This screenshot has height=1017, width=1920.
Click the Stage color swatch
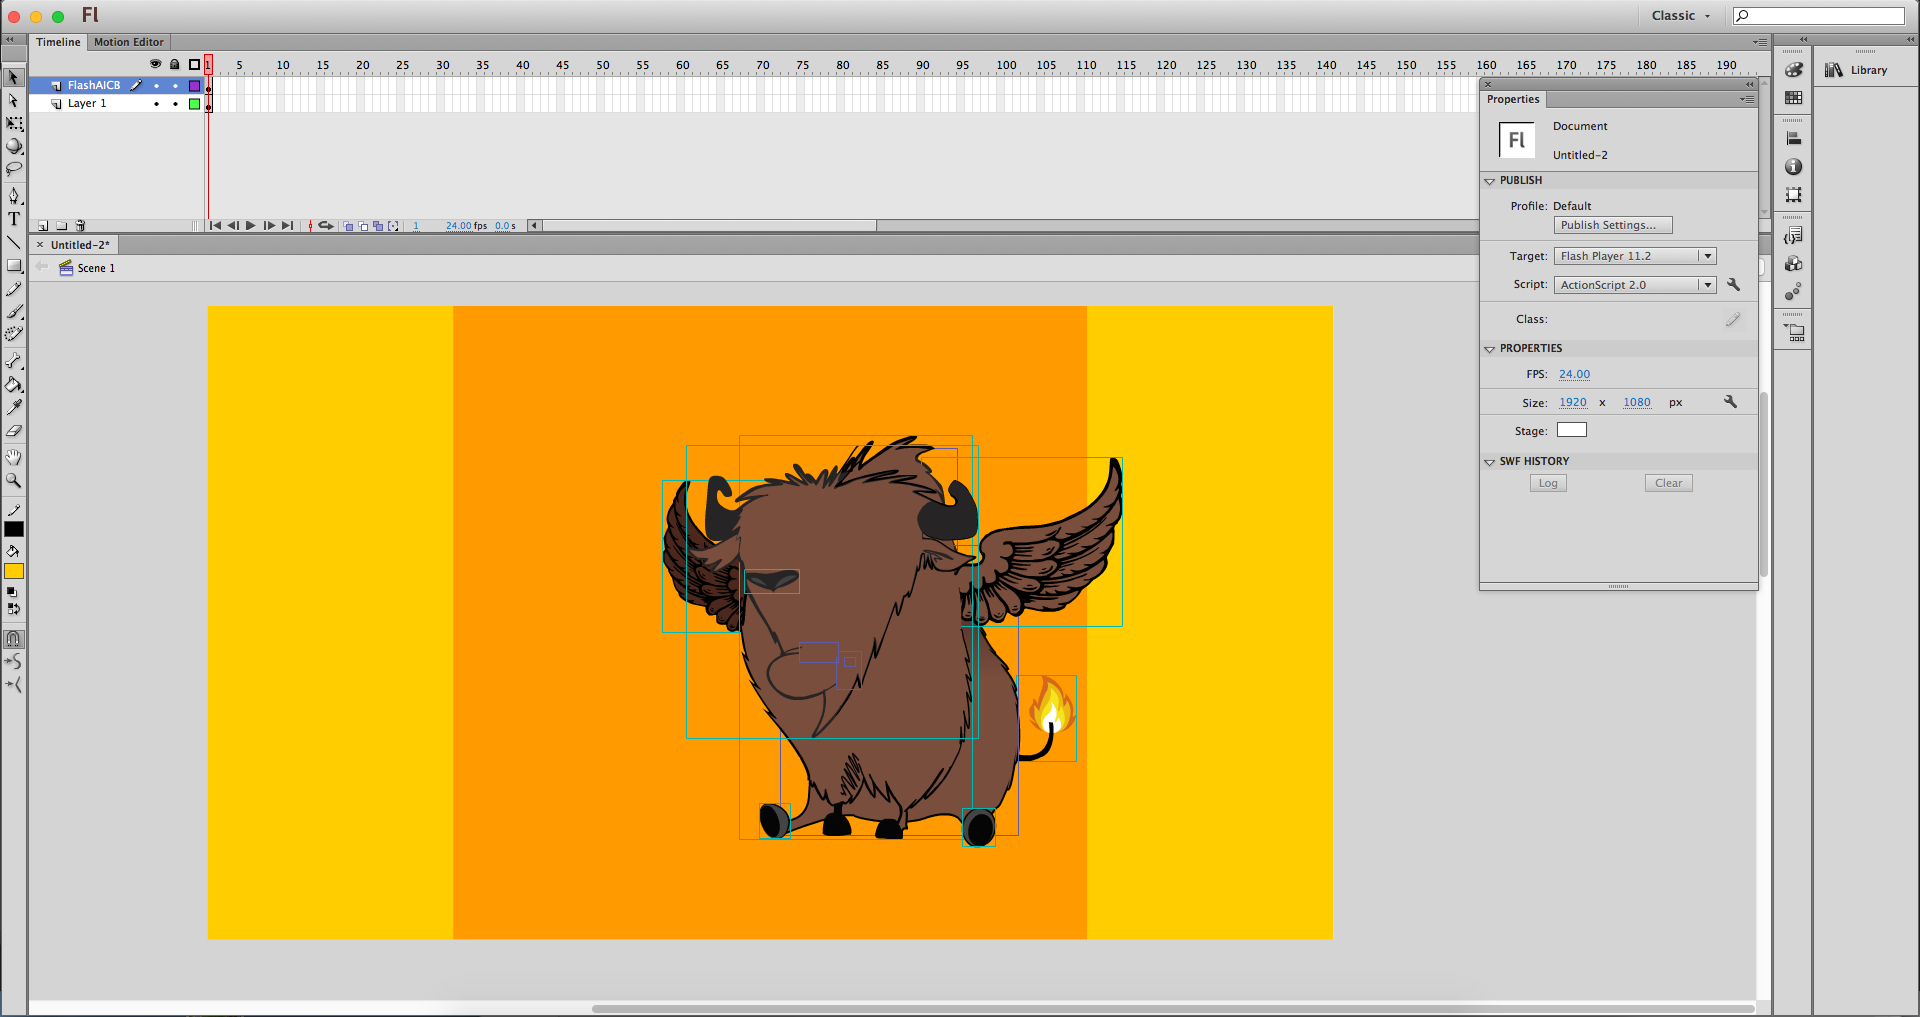tap(1571, 430)
